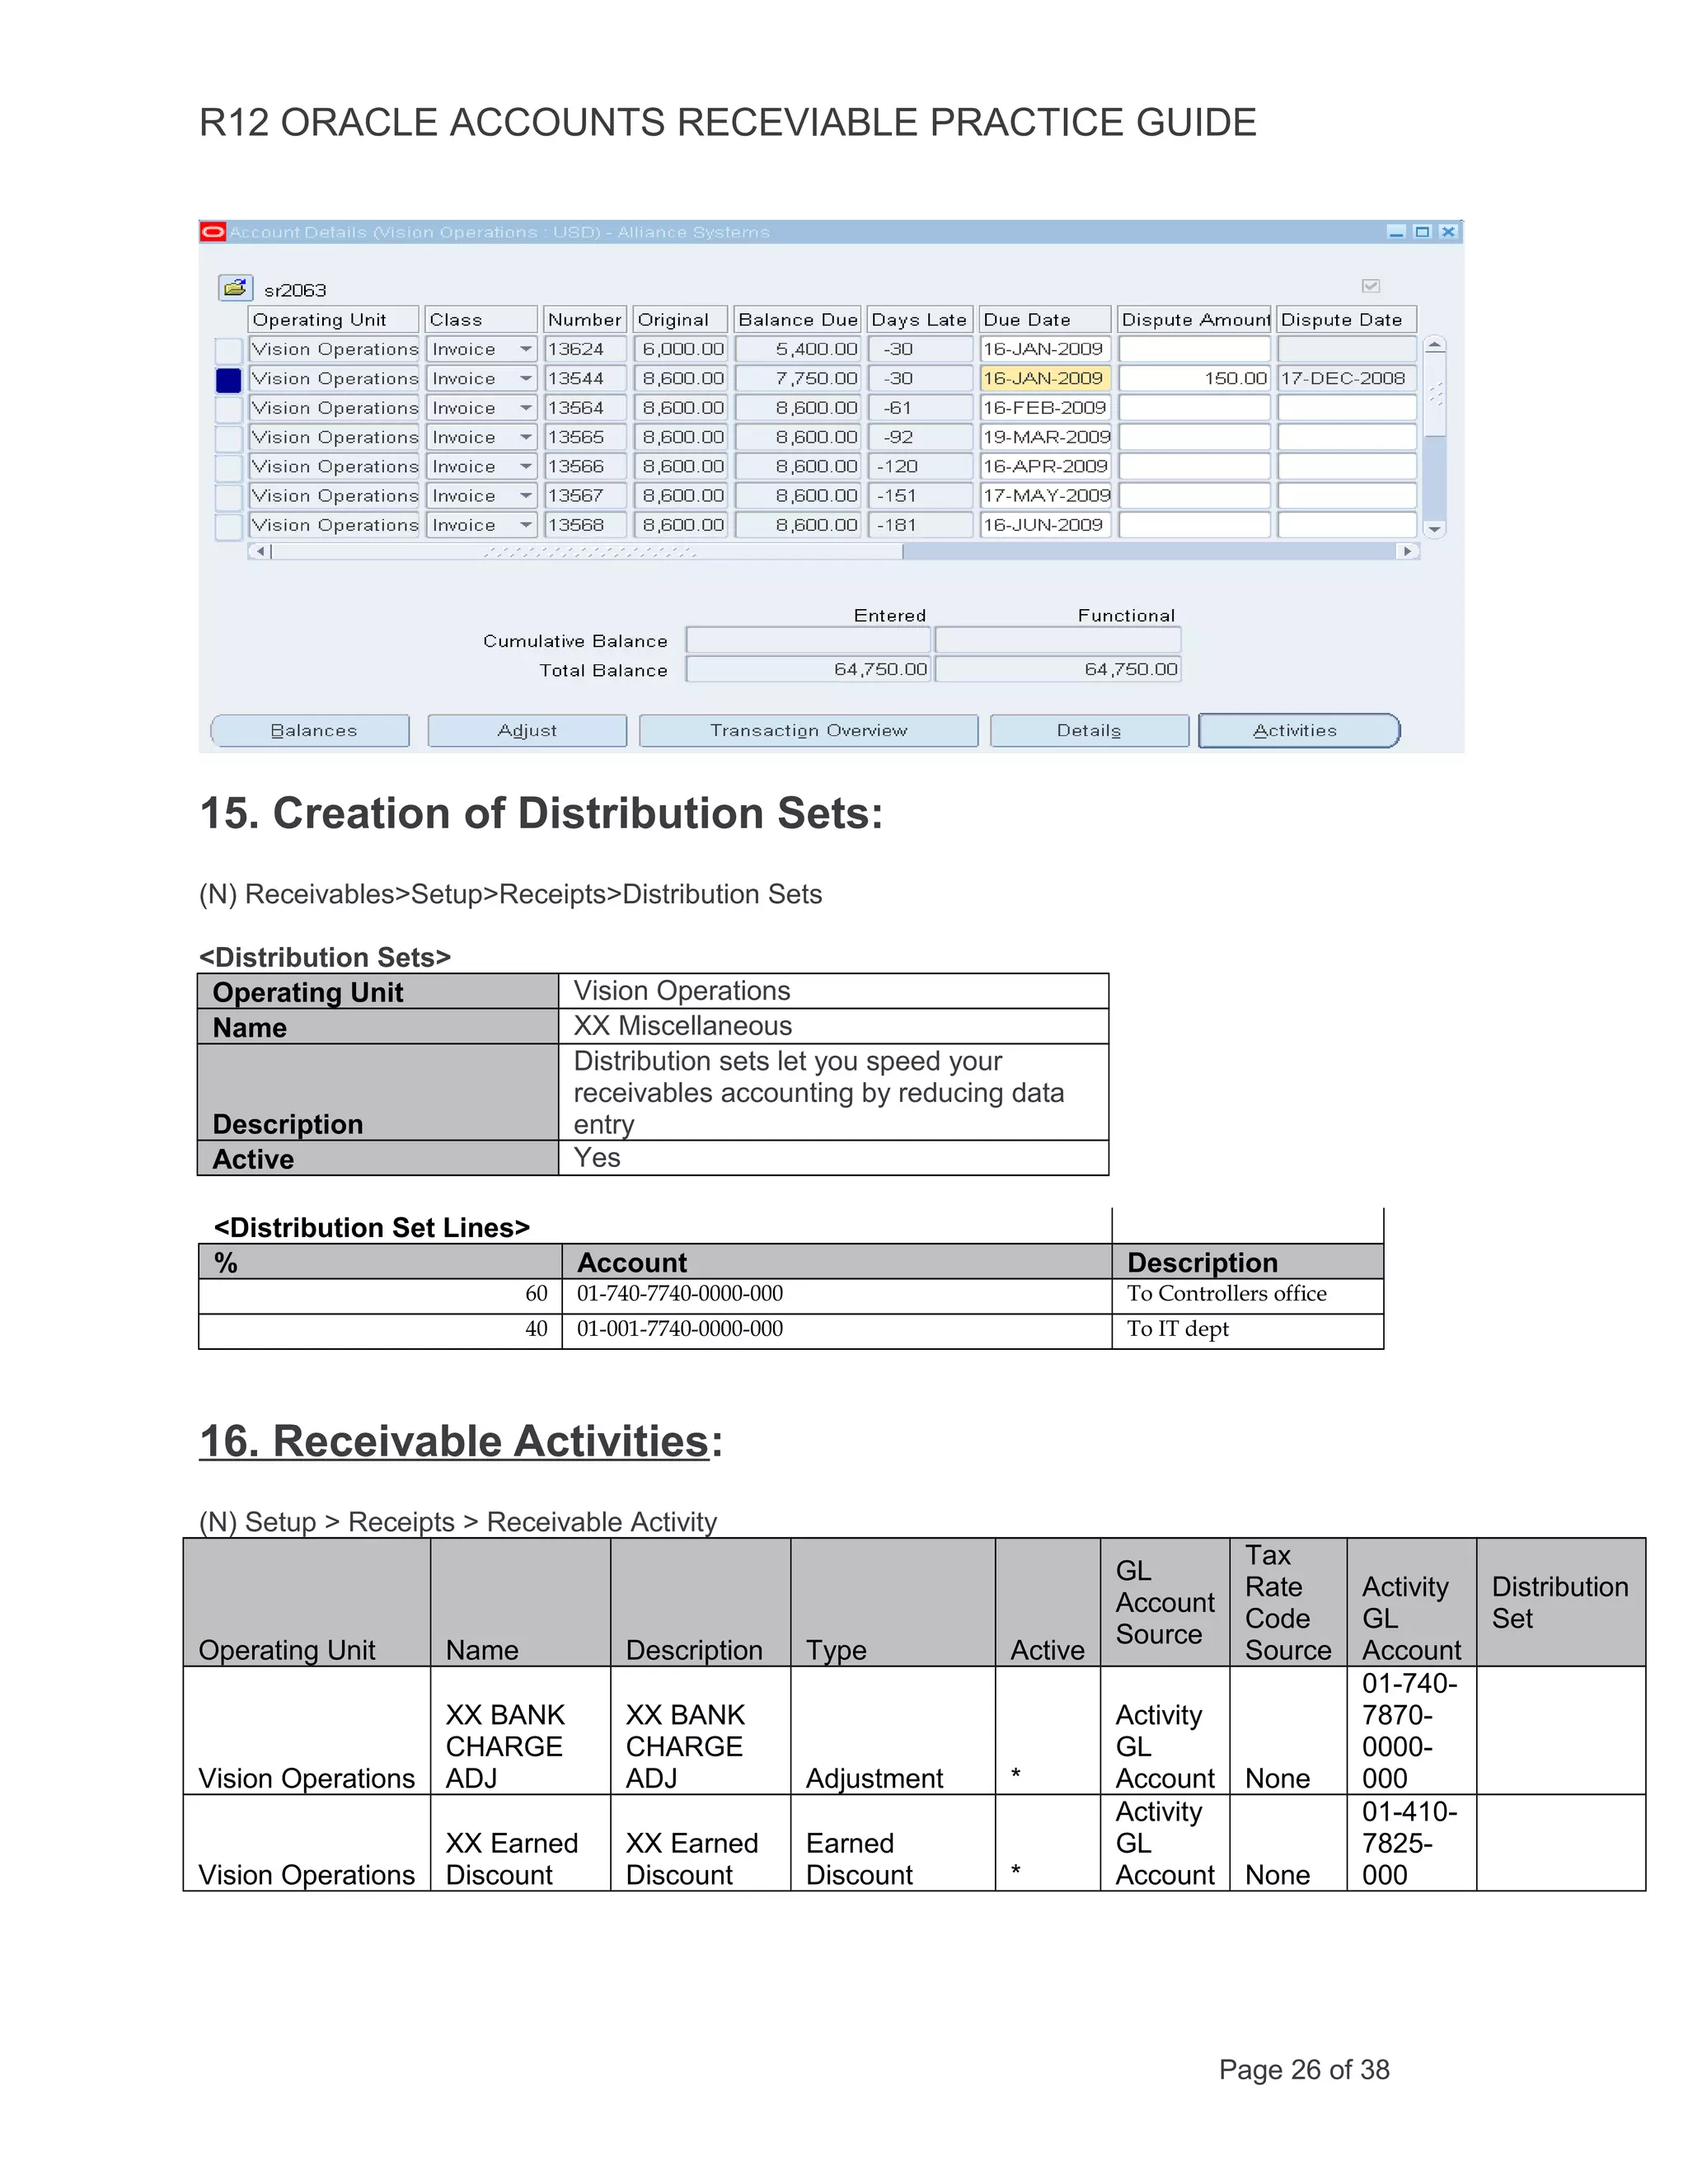Click Original amount 6,000.00
Viewport: 1688px width, 2184px height.
point(681,349)
